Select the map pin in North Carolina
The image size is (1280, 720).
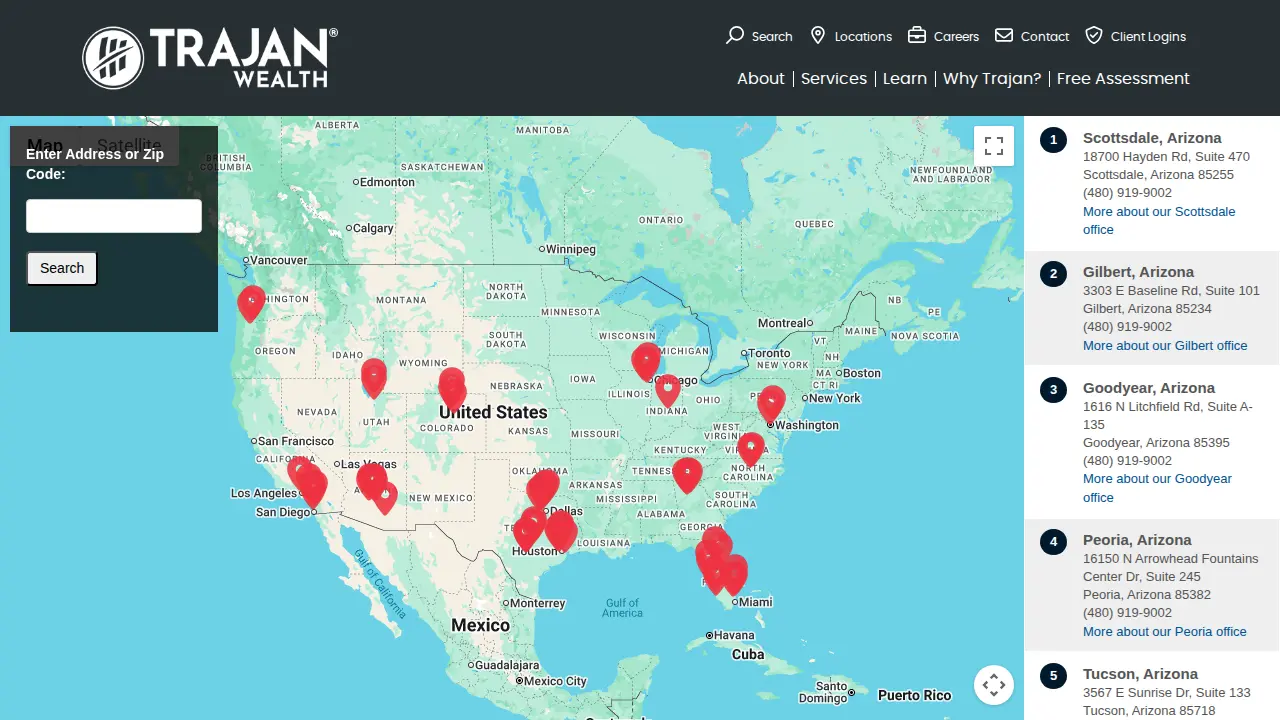[x=751, y=449]
